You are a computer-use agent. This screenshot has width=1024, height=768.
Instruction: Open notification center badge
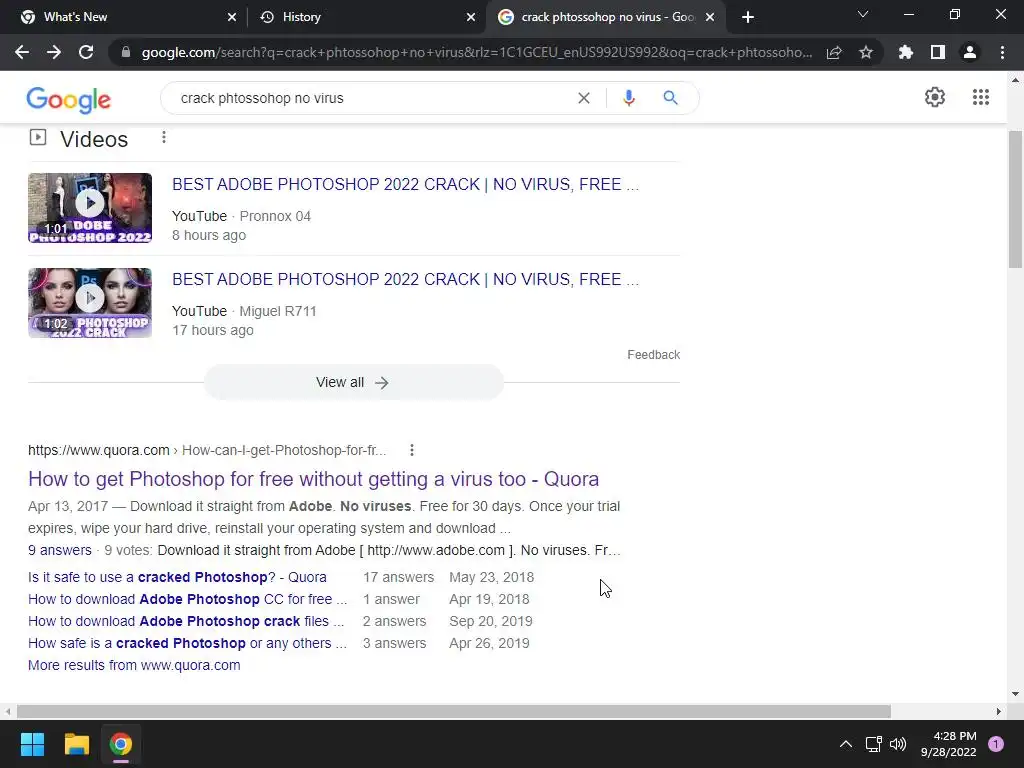click(996, 744)
